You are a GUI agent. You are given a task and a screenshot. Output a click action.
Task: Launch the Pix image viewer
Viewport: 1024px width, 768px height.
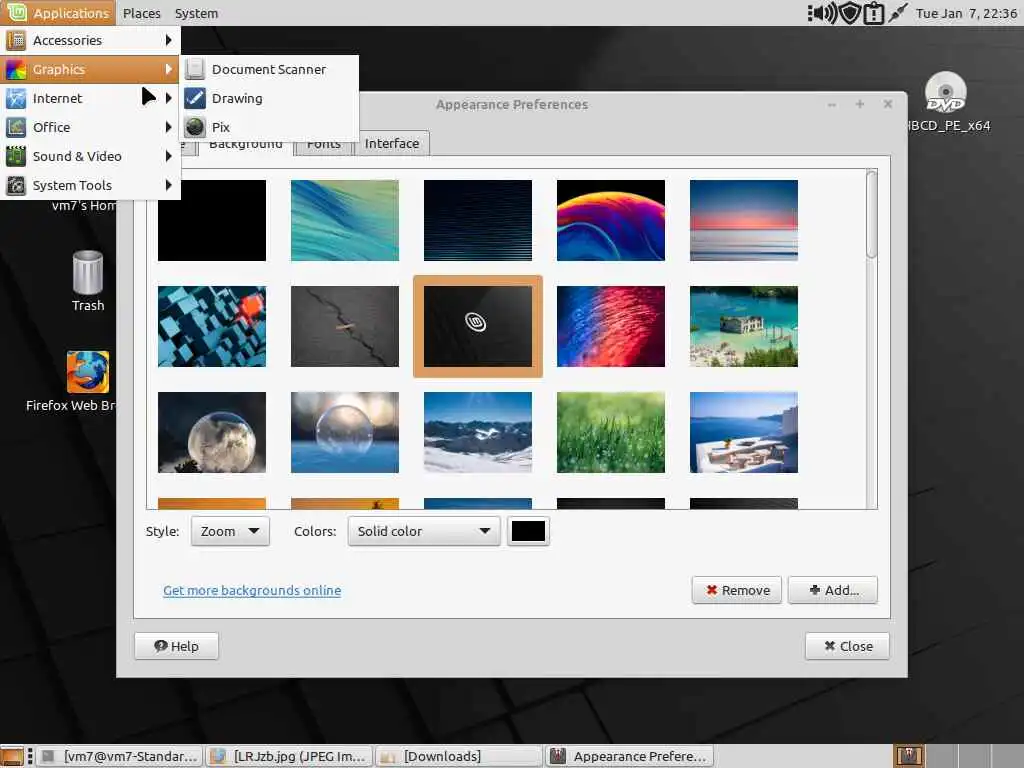[269, 127]
